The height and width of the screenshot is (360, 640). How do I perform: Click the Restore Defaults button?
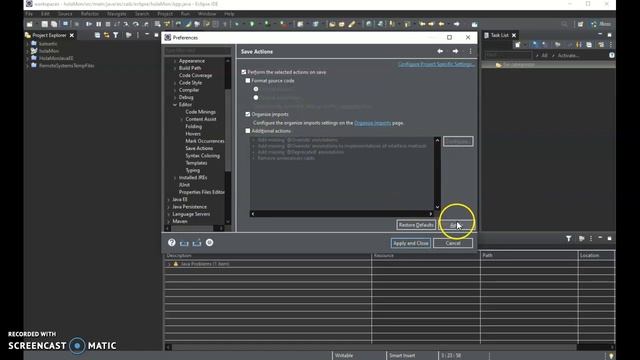coord(416,225)
